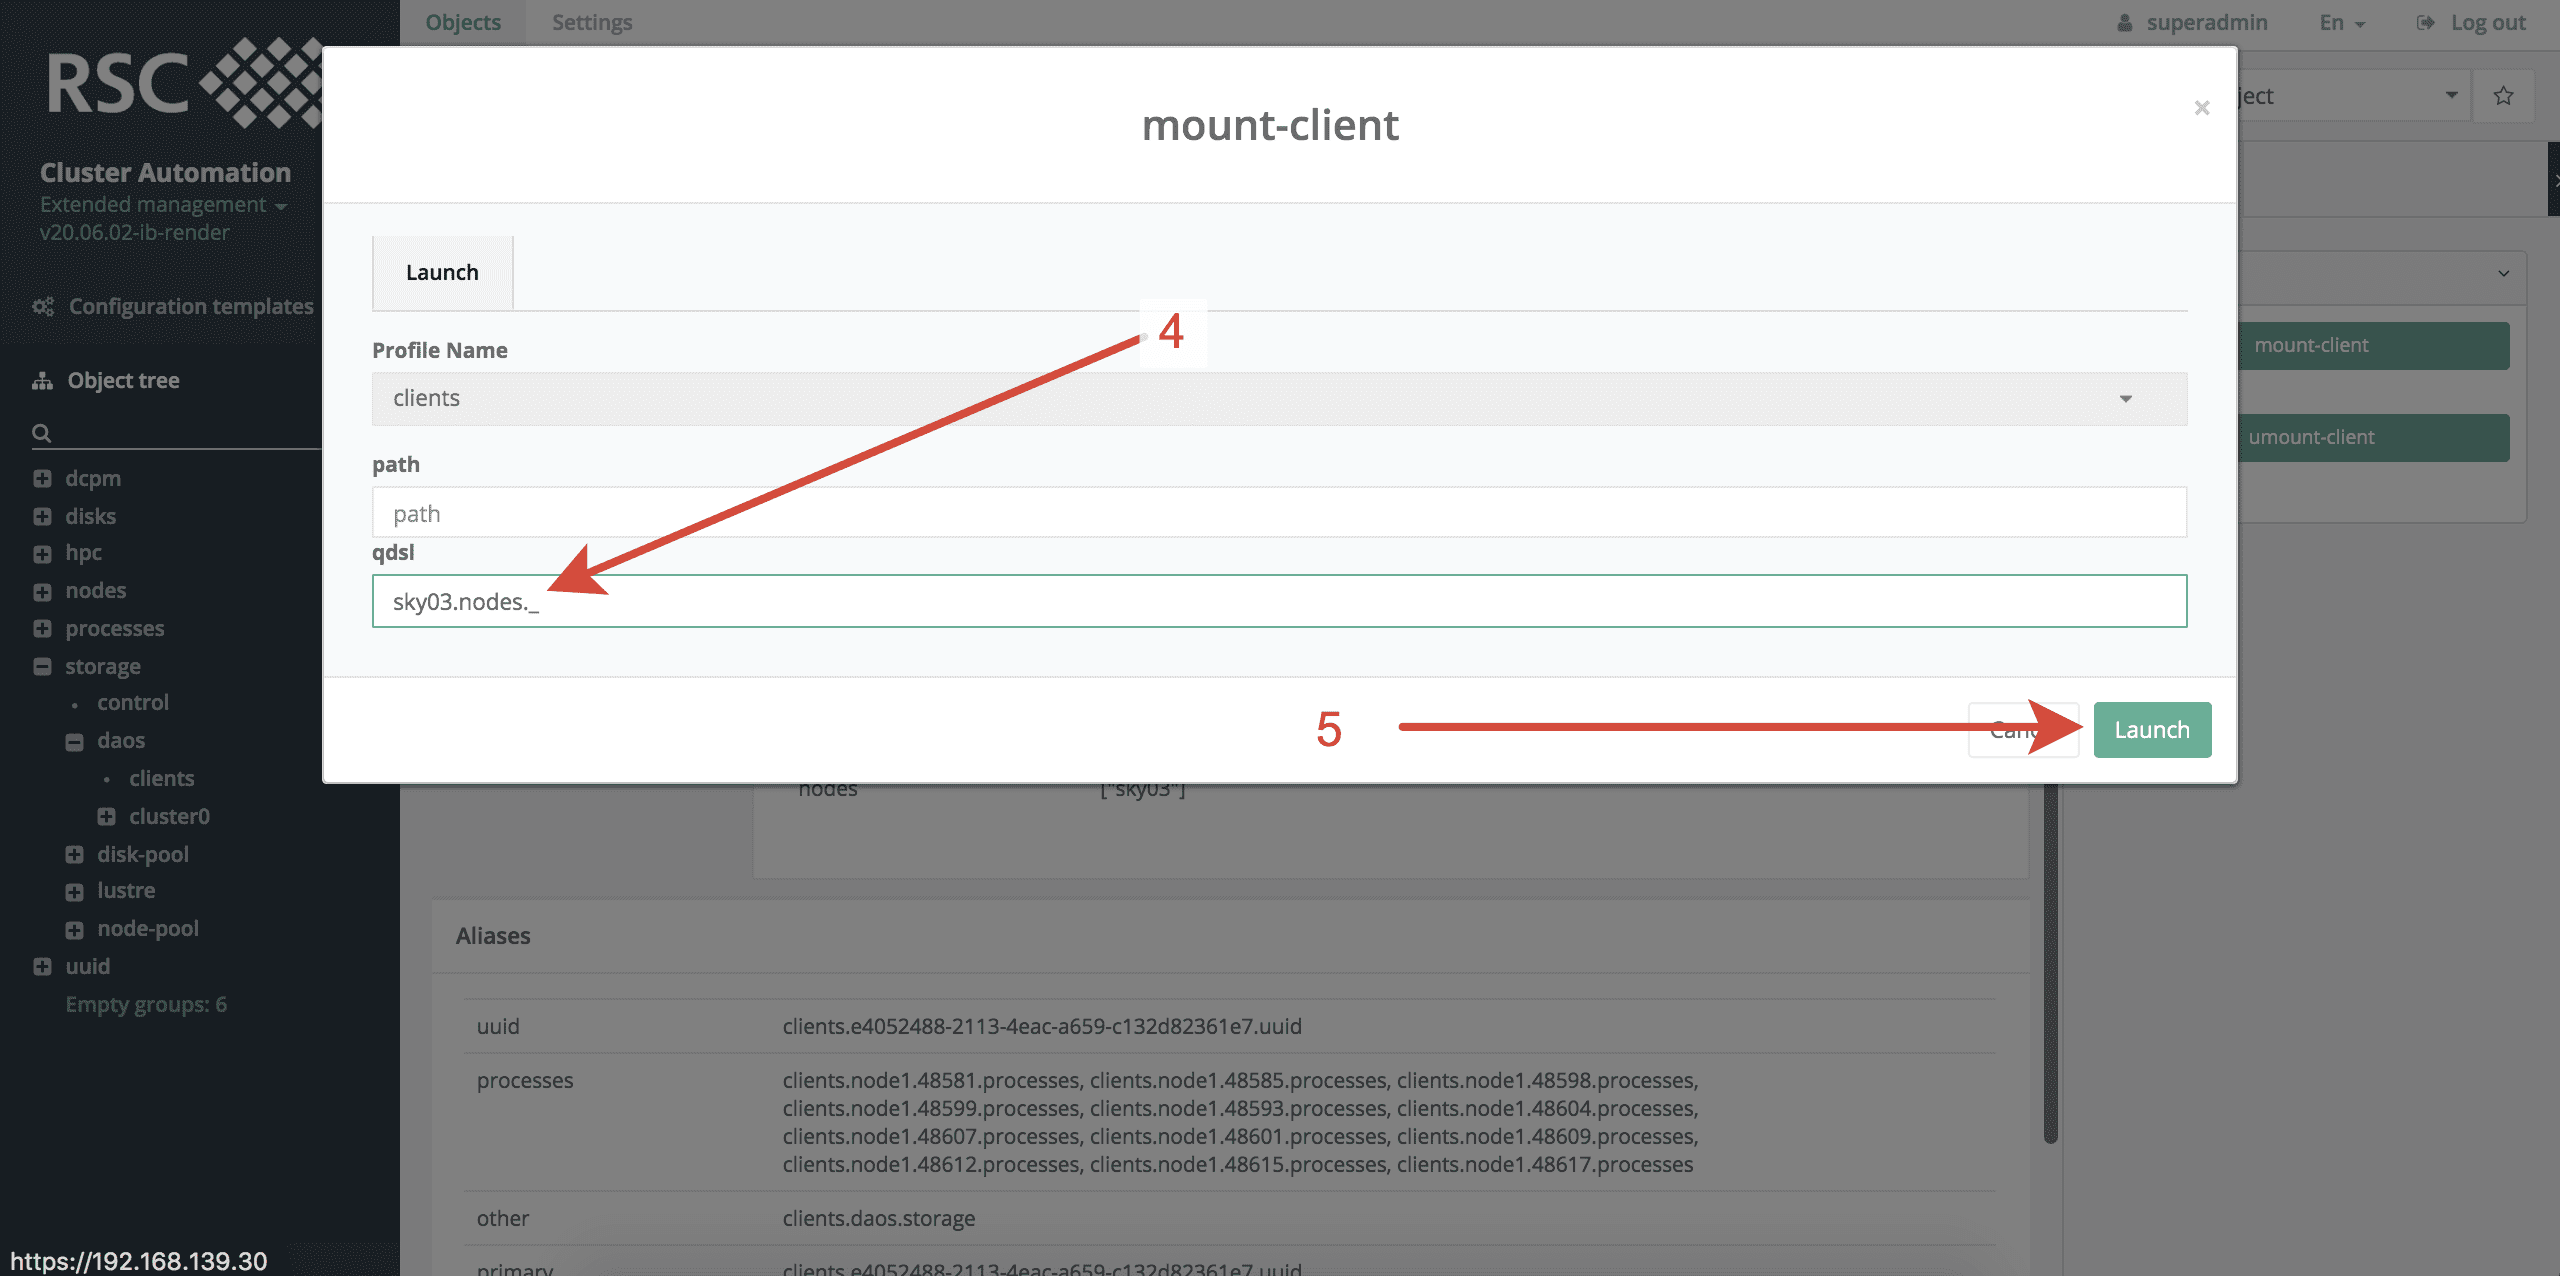2560x1276 pixels.
Task: Click the search icon under Object tree
Action: [x=41, y=433]
